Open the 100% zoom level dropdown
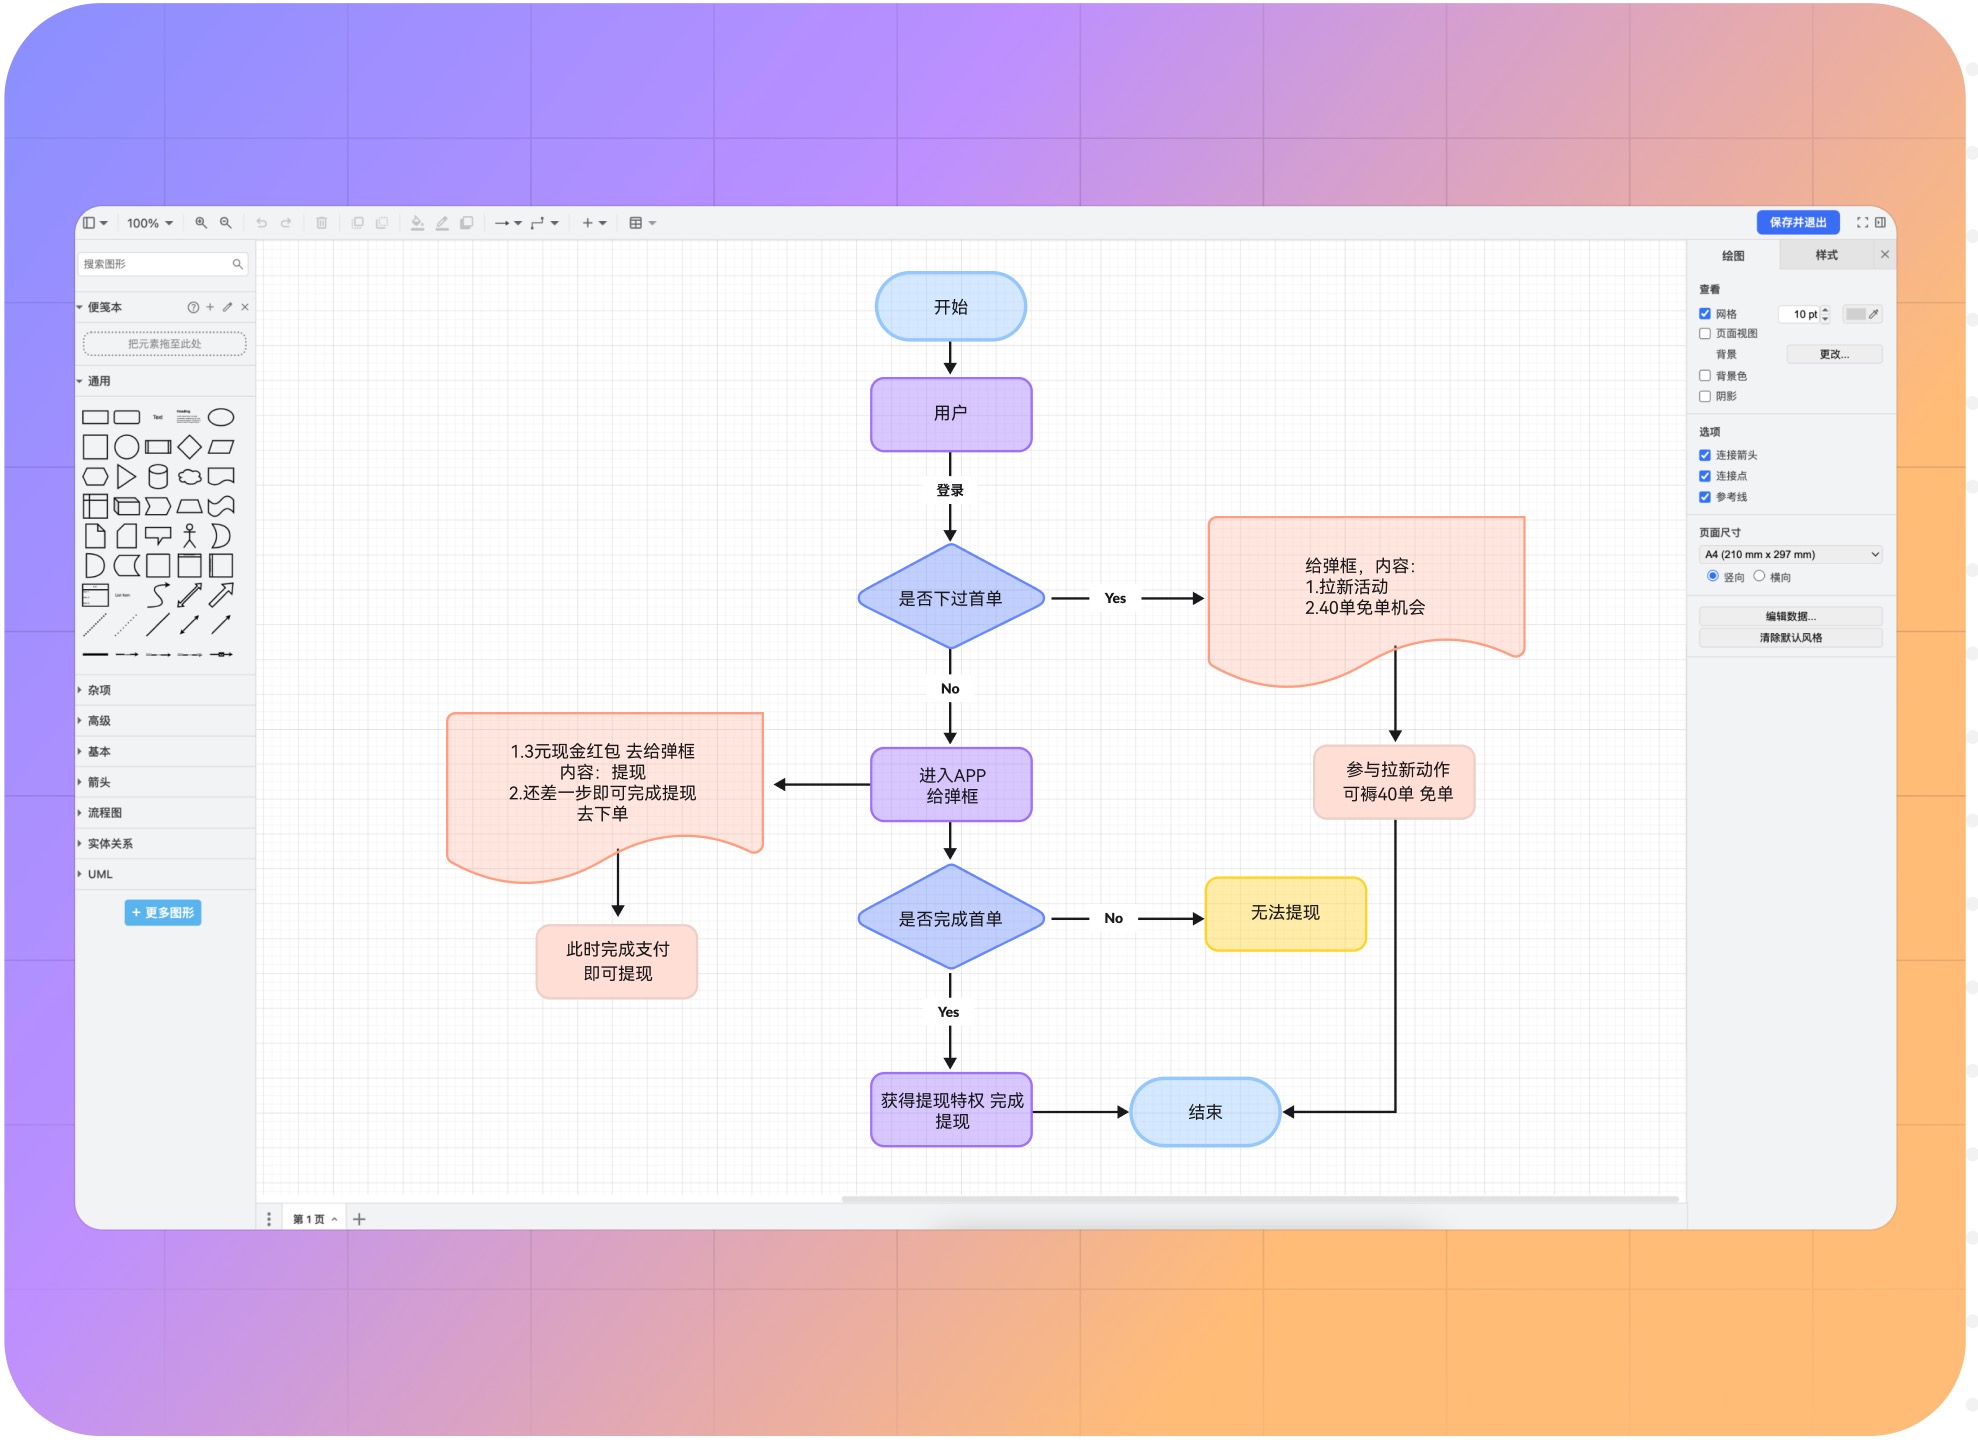The image size is (1978, 1444). point(150,223)
